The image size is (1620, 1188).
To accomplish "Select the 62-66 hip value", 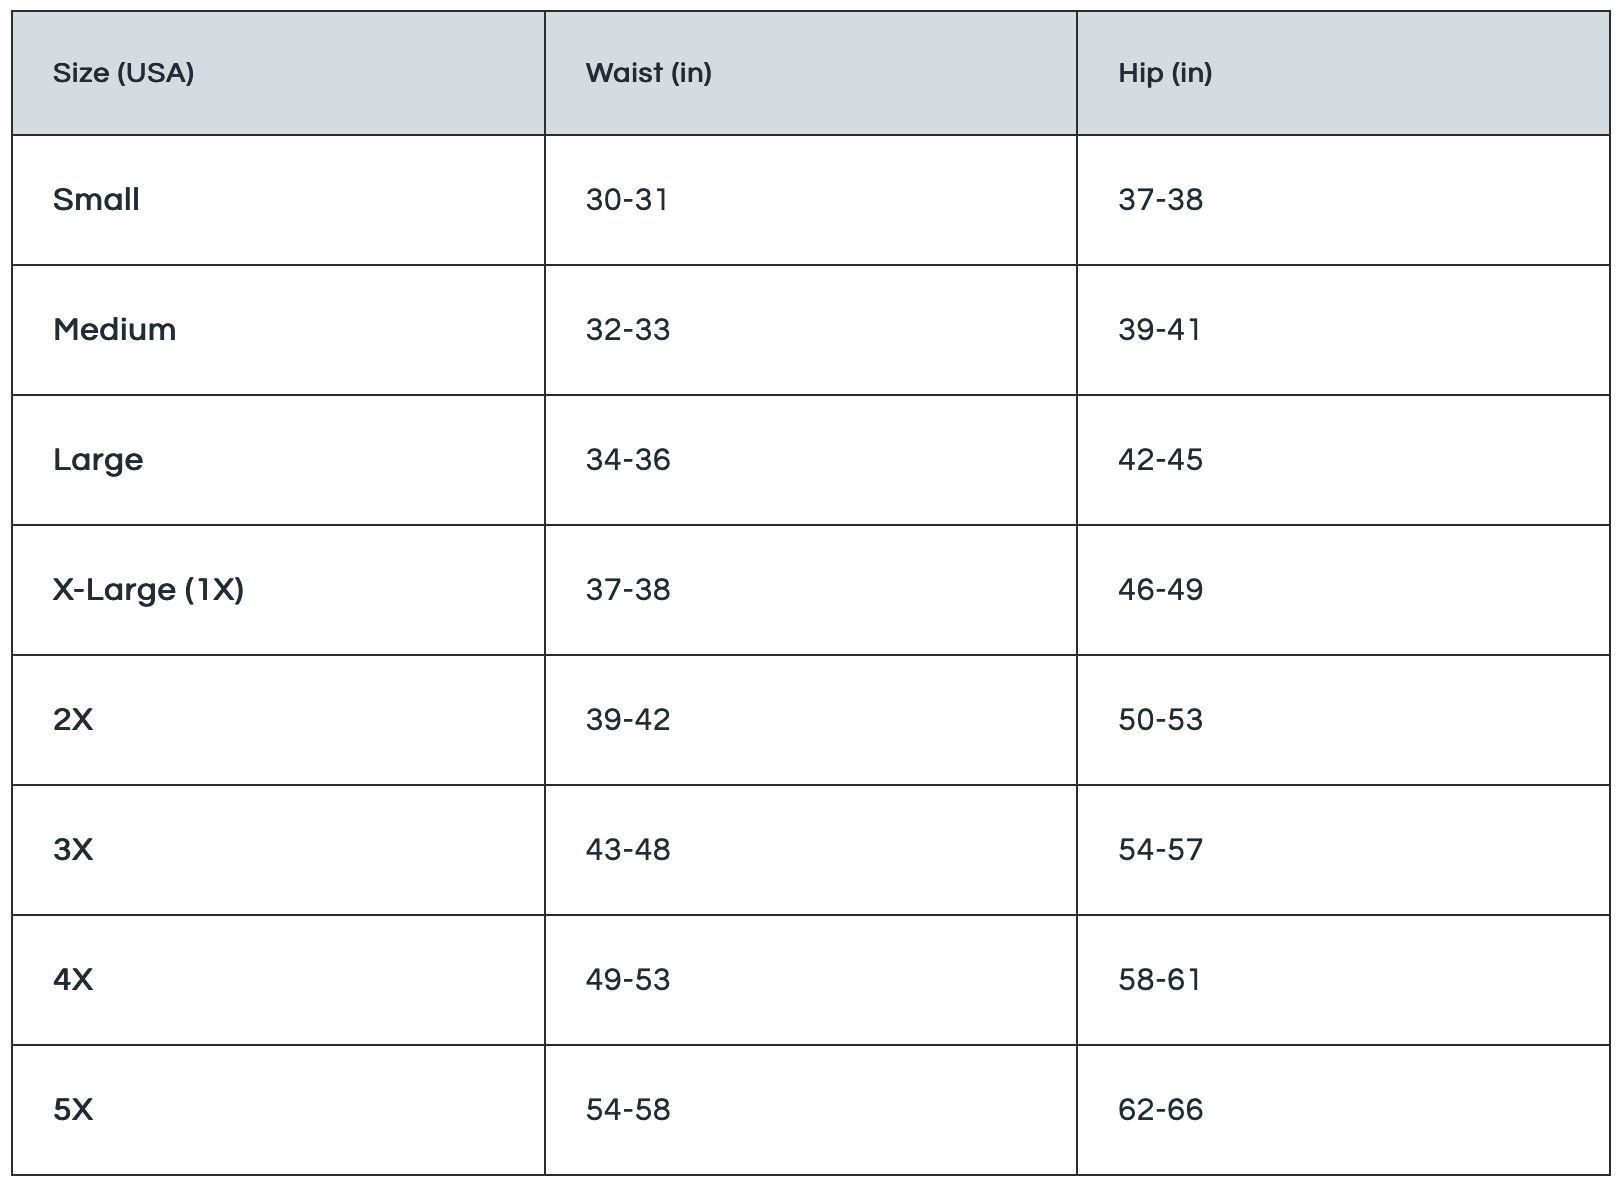I will point(1161,1110).
